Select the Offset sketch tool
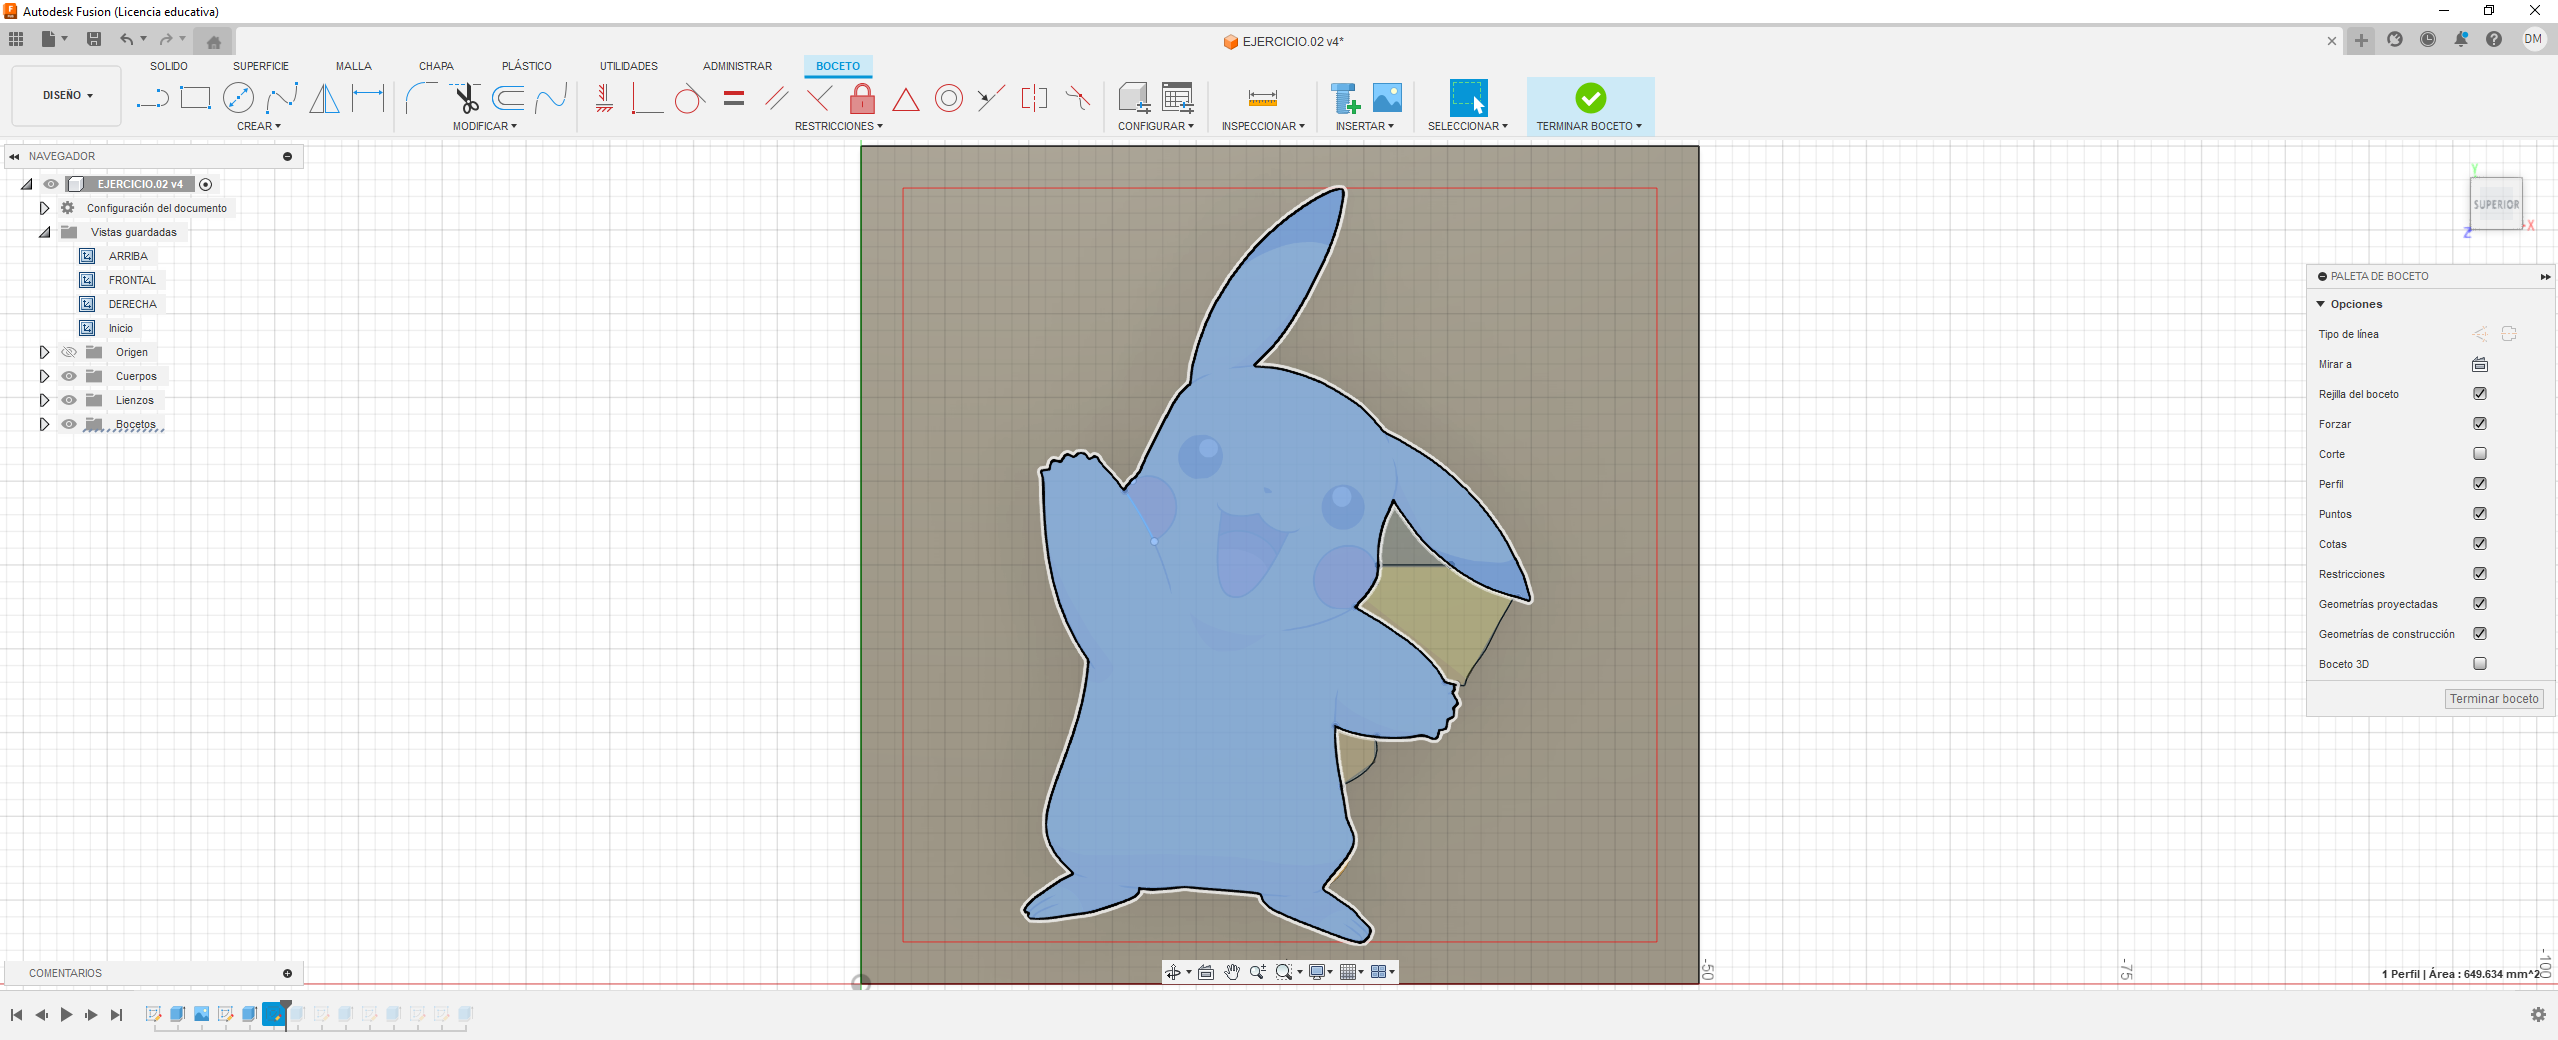This screenshot has width=2558, height=1040. [509, 98]
